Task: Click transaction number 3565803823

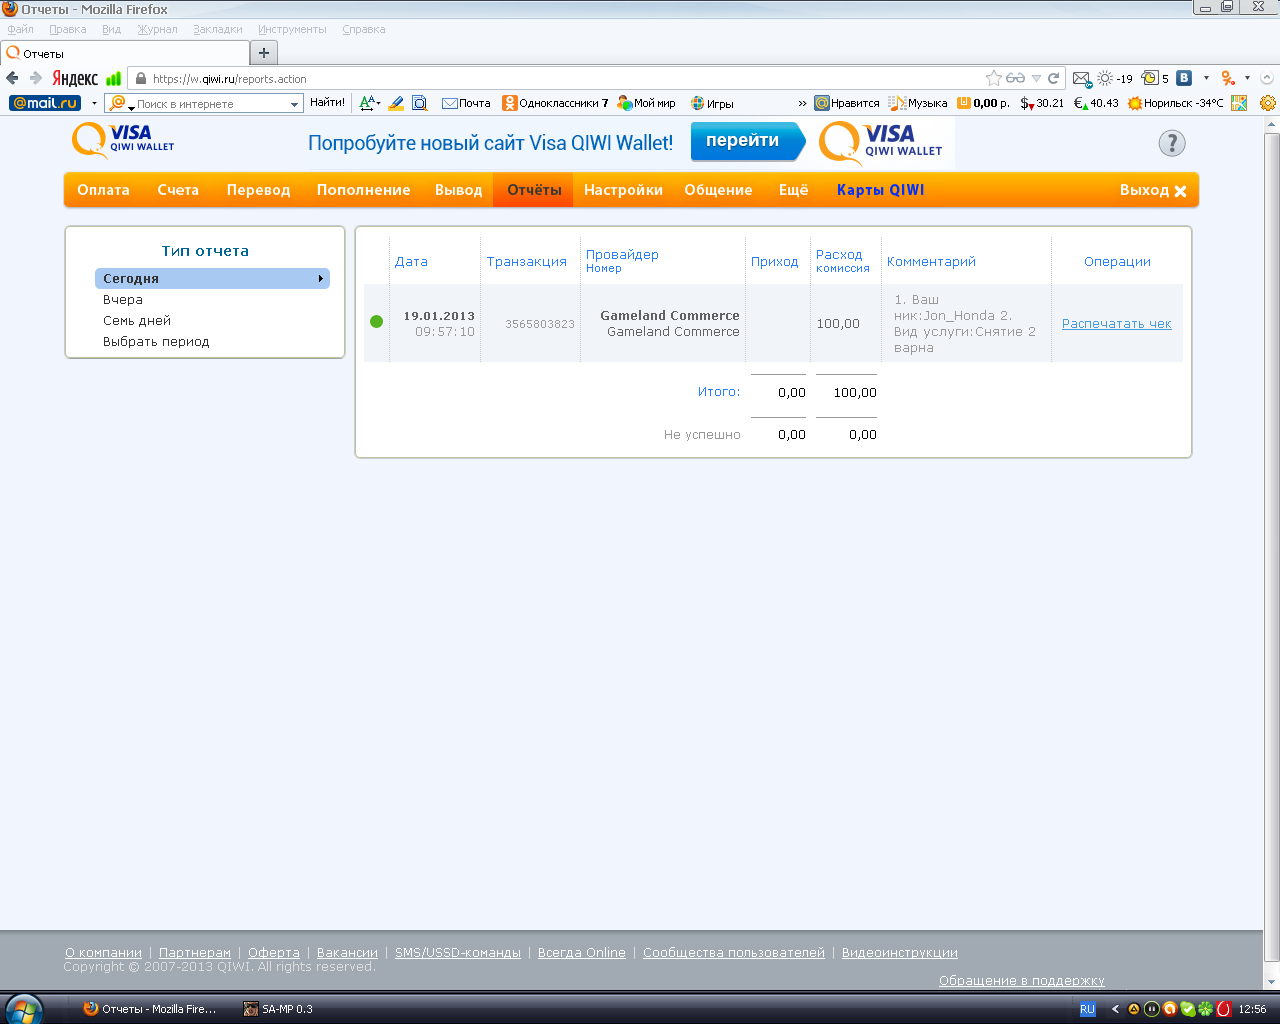Action: (540, 324)
